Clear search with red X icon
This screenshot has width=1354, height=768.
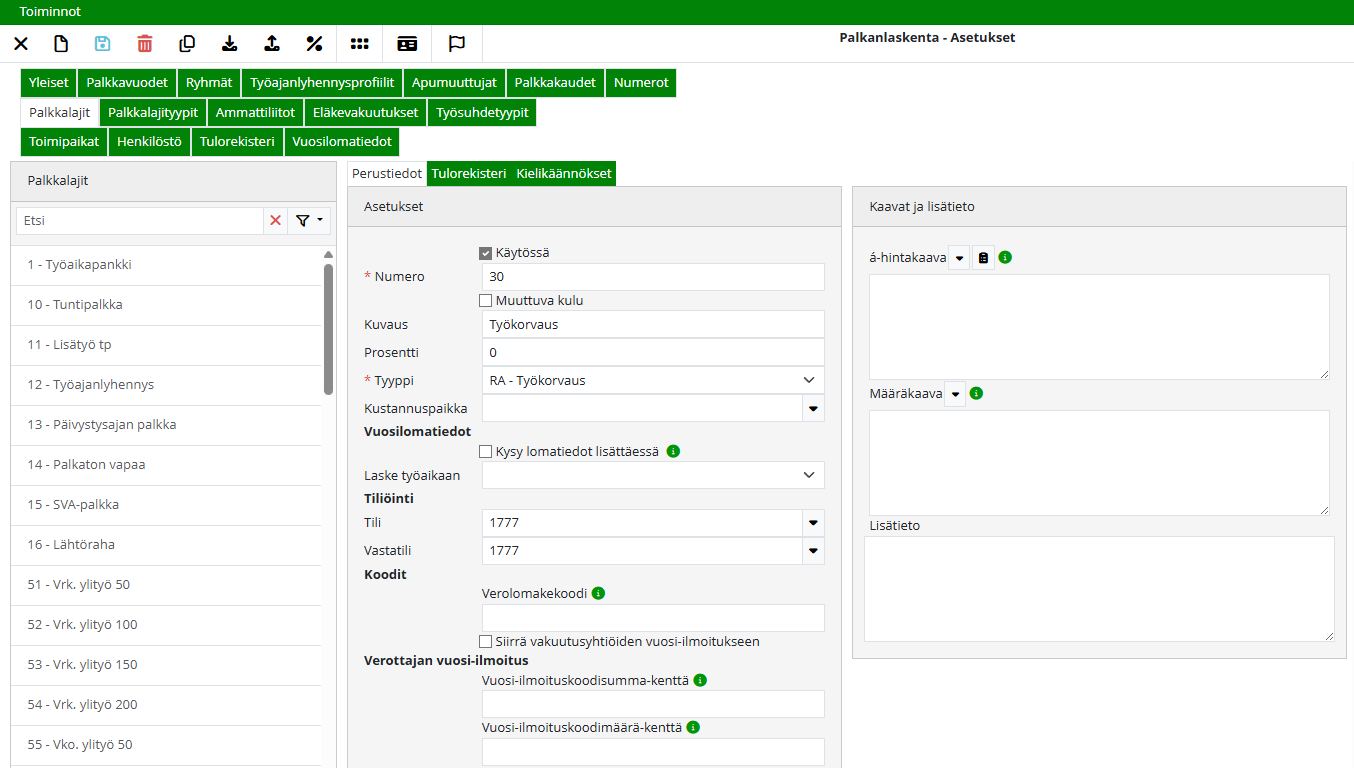pyautogui.click(x=276, y=221)
